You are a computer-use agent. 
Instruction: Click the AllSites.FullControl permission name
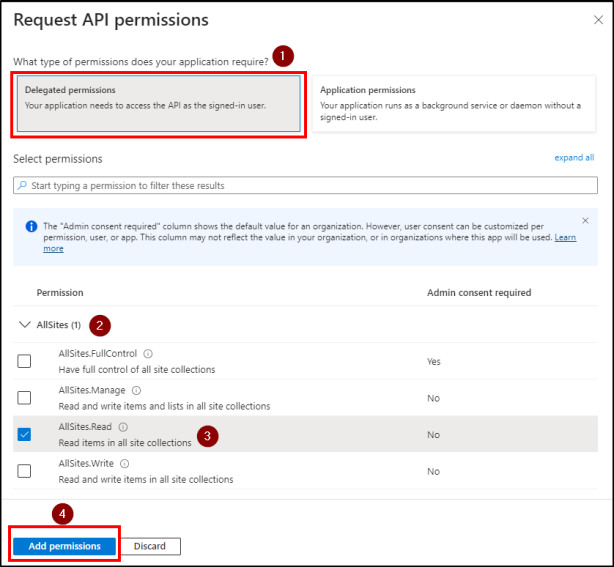pyautogui.click(x=98, y=354)
